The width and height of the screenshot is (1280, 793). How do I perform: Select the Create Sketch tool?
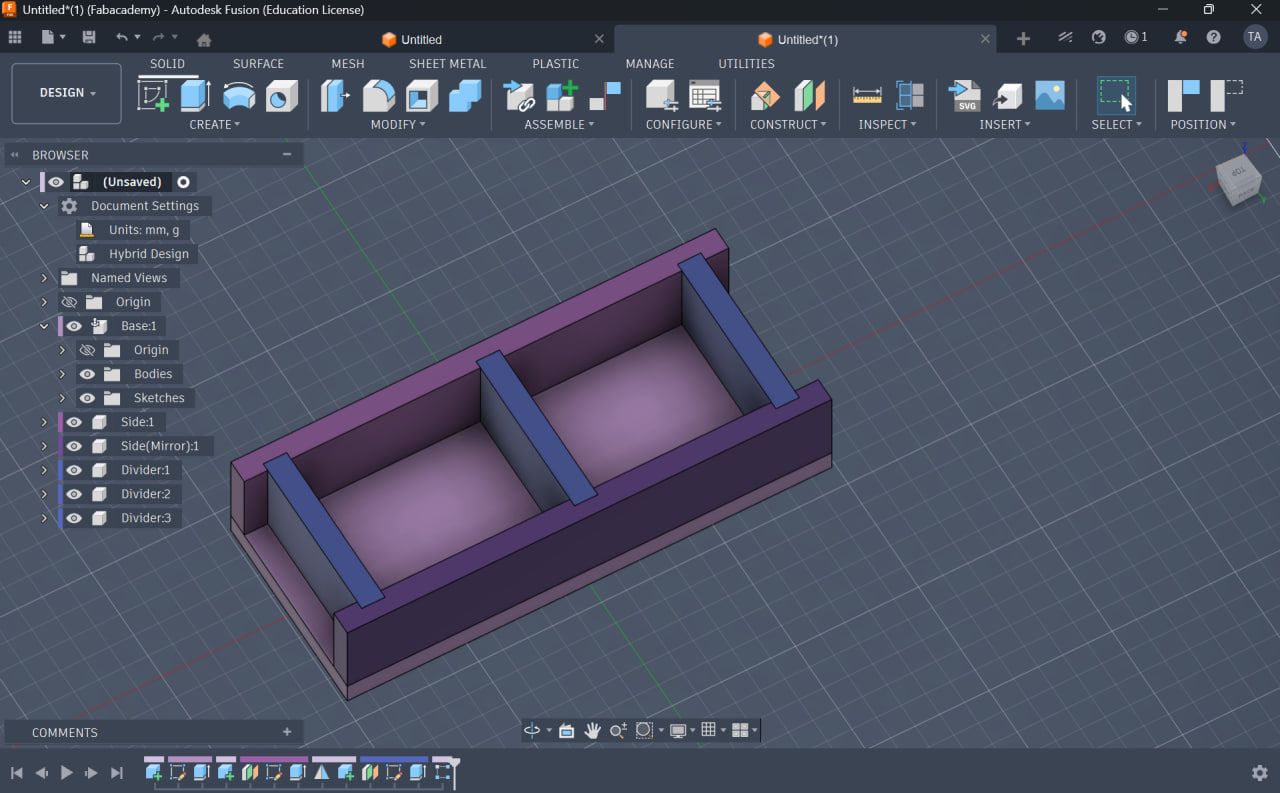click(153, 96)
